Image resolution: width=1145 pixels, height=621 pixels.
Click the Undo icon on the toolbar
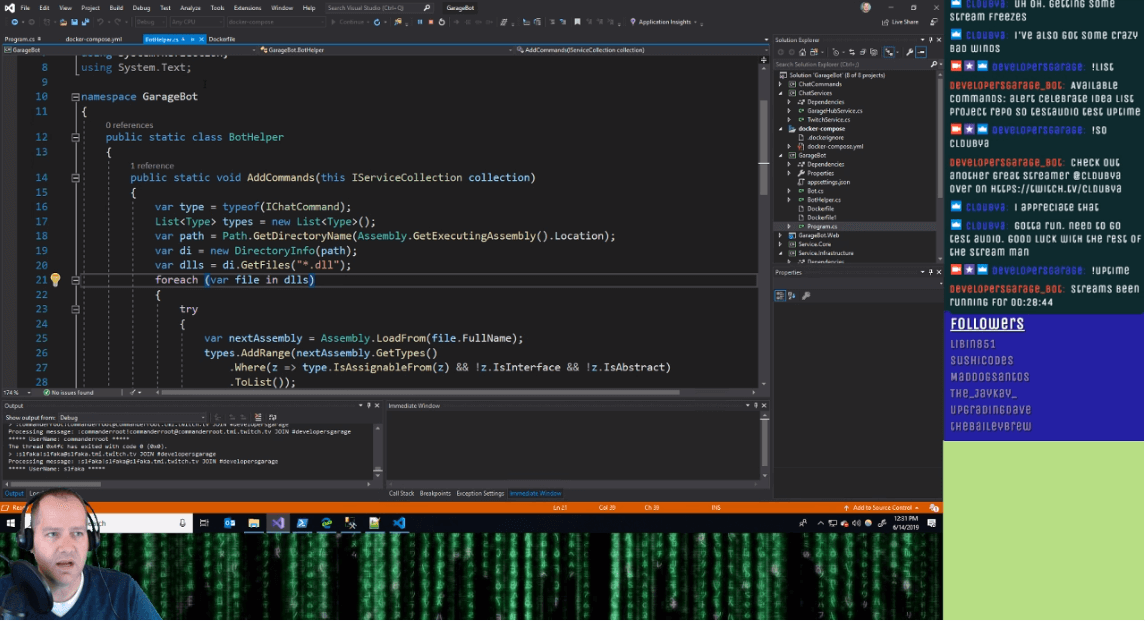101,22
